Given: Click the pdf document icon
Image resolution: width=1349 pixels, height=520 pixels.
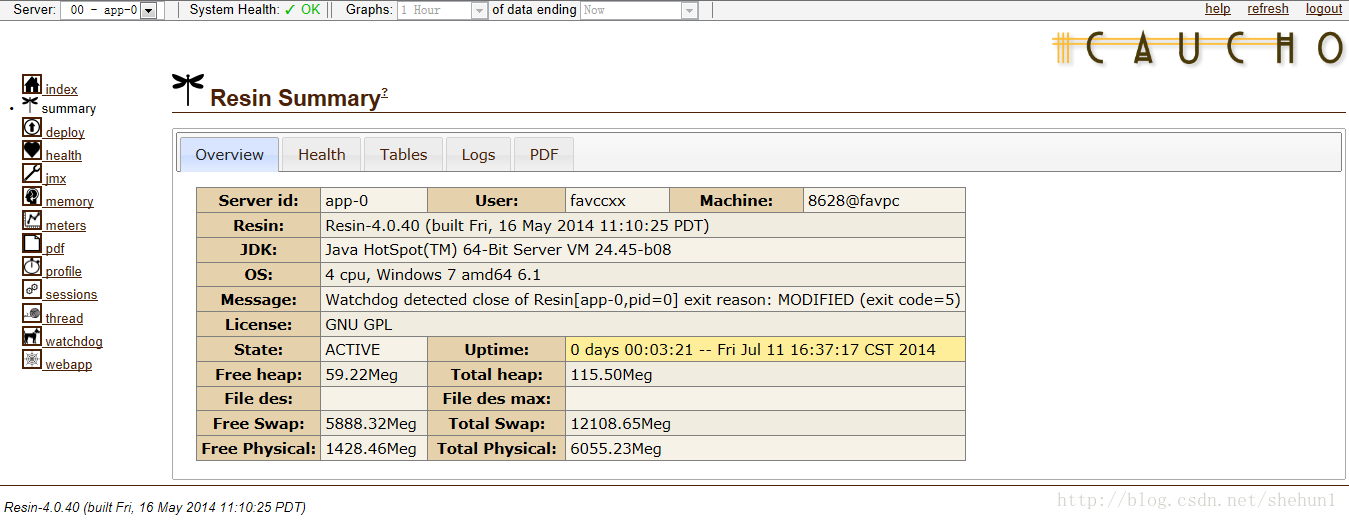Looking at the screenshot, I should coord(32,244).
